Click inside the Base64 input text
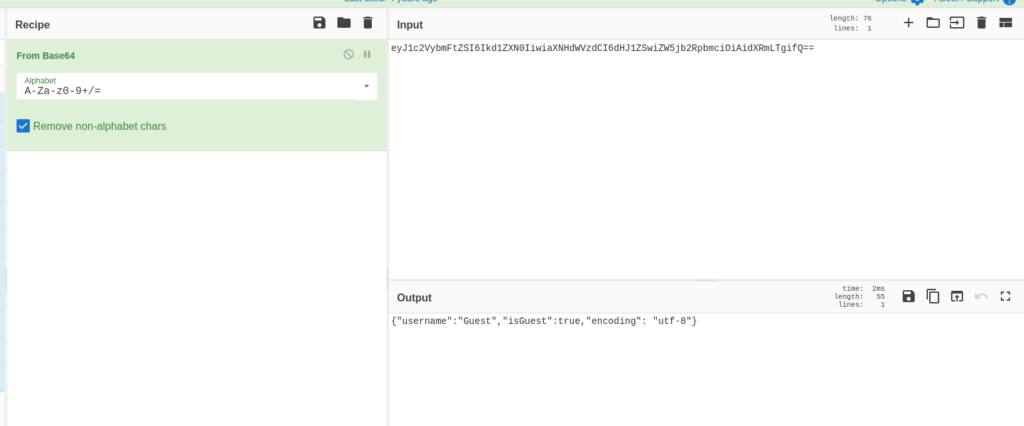 pyautogui.click(x=602, y=48)
